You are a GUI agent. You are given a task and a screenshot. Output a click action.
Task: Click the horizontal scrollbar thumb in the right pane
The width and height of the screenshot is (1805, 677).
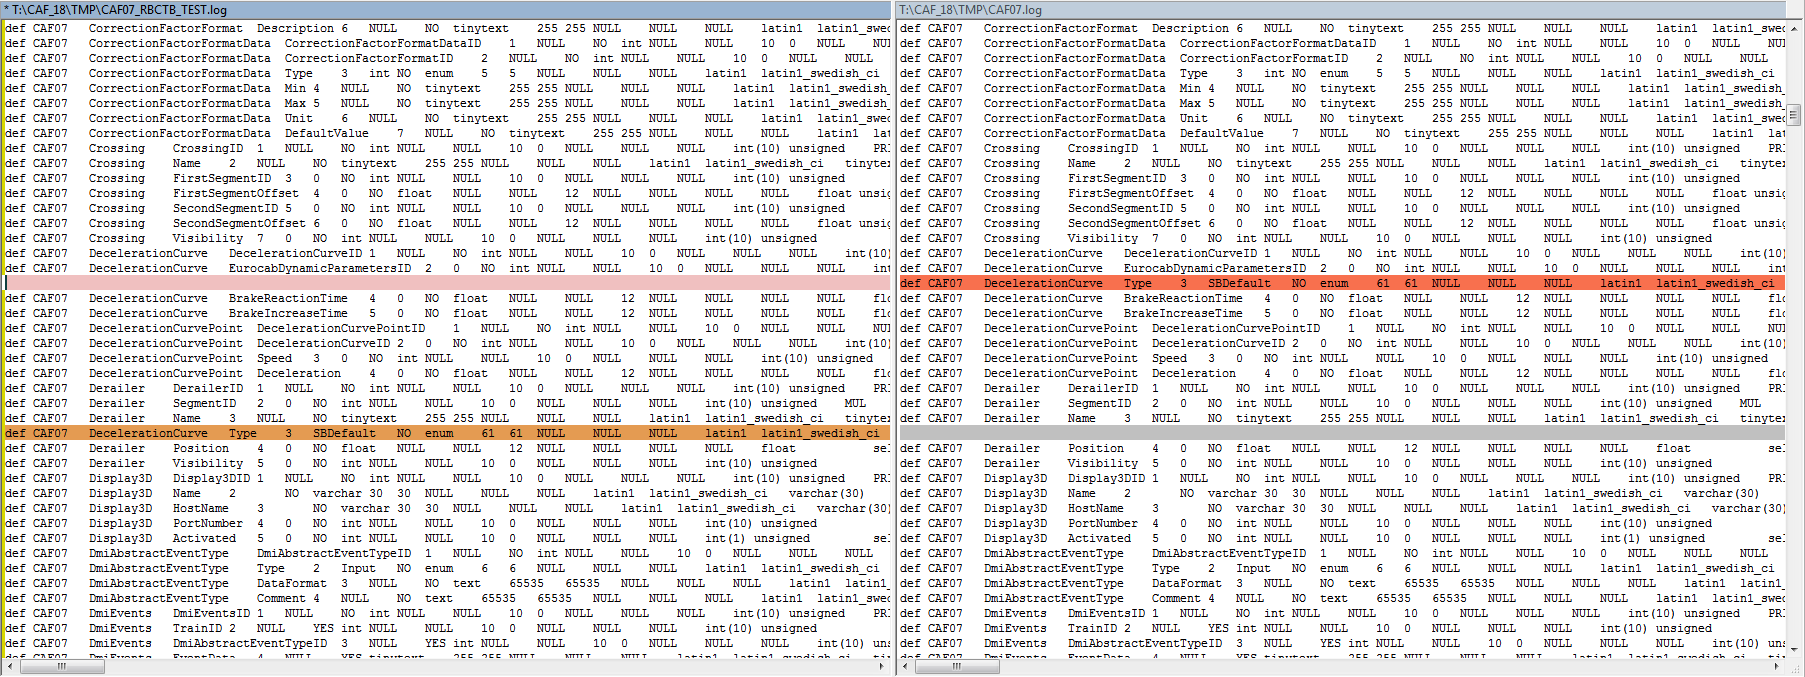pyautogui.click(x=955, y=665)
